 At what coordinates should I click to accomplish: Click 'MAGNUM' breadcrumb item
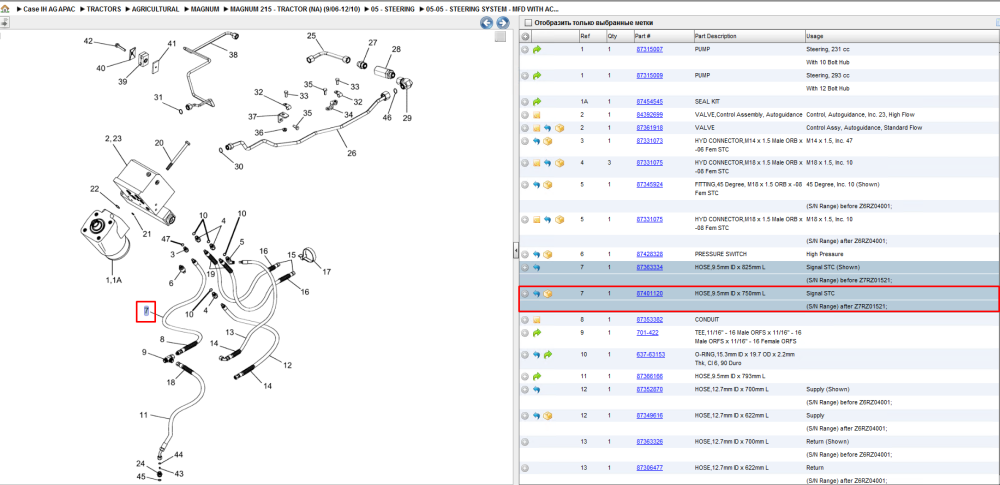pyautogui.click(x=205, y=10)
